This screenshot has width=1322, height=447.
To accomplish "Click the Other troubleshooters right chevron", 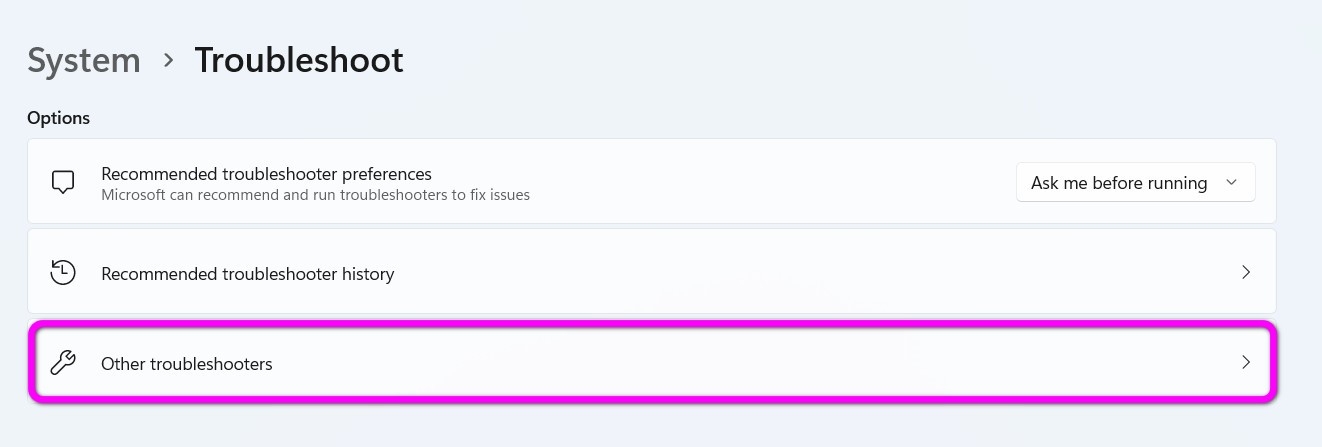I will [1246, 363].
